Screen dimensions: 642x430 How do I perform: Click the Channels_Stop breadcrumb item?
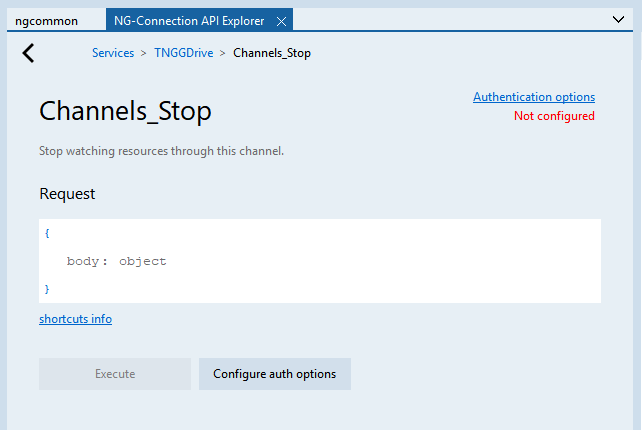tap(271, 53)
